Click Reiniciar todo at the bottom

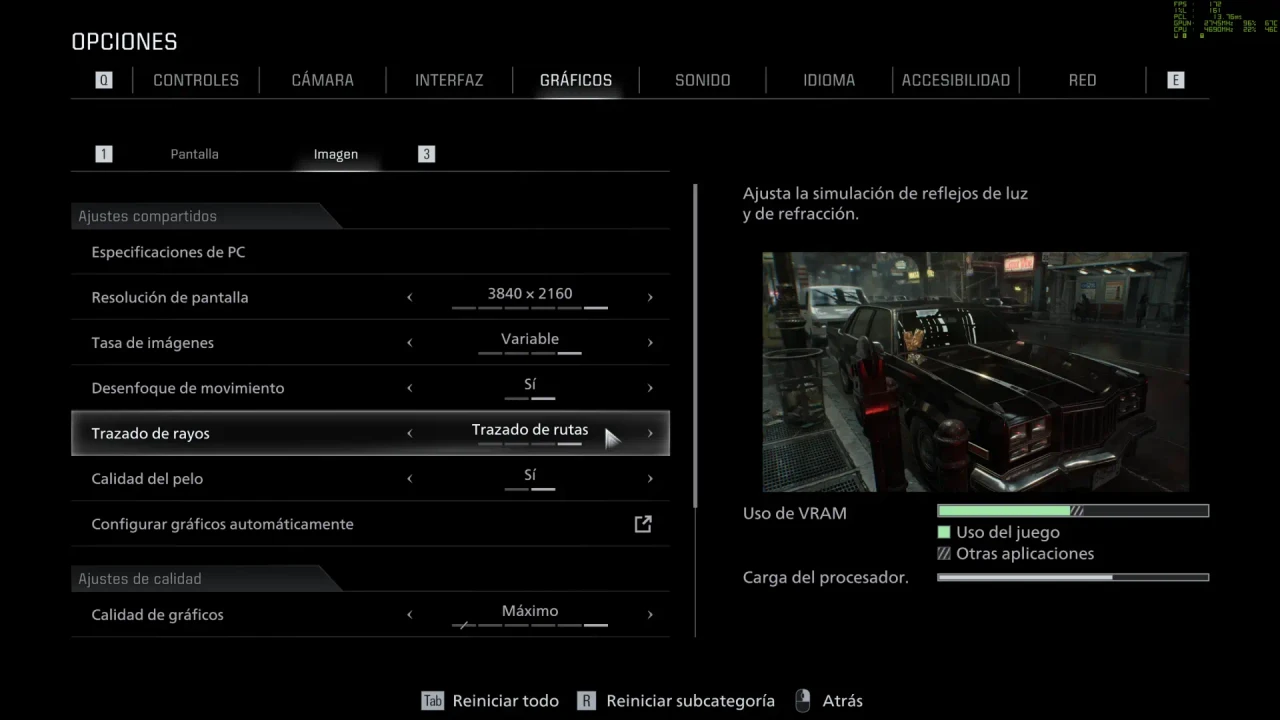[506, 701]
